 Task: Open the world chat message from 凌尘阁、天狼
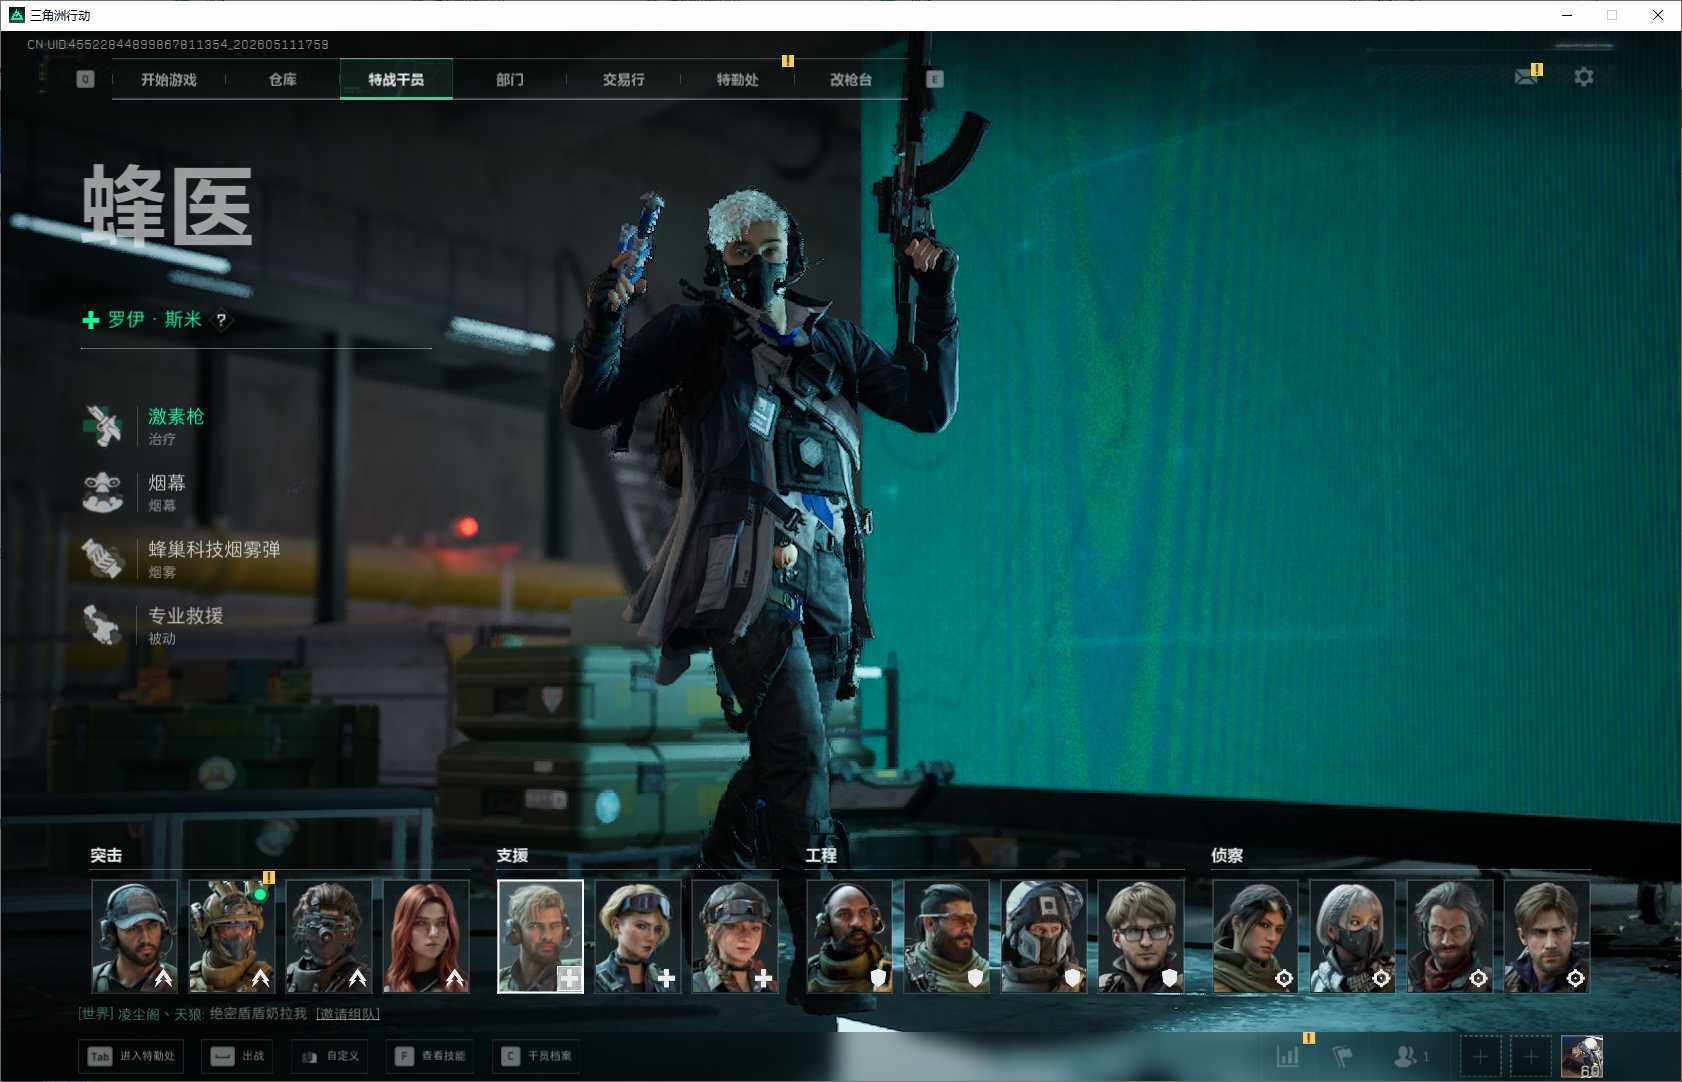point(193,1014)
